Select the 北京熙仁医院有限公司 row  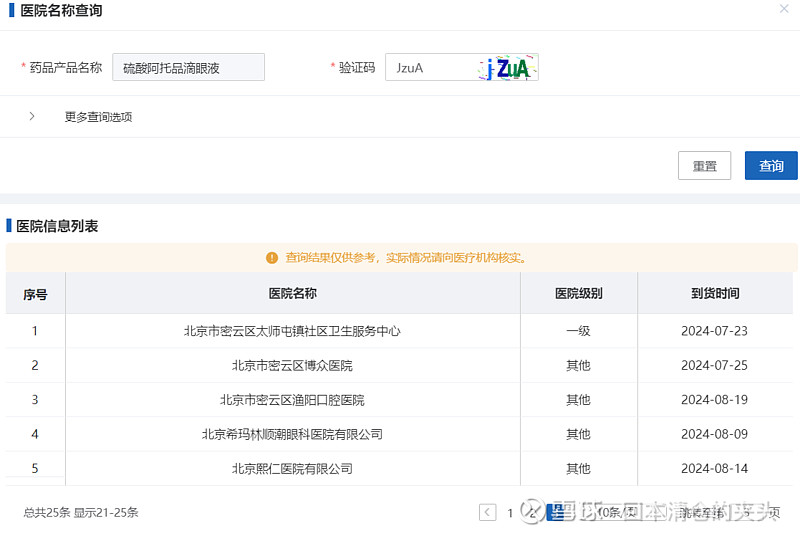292,469
